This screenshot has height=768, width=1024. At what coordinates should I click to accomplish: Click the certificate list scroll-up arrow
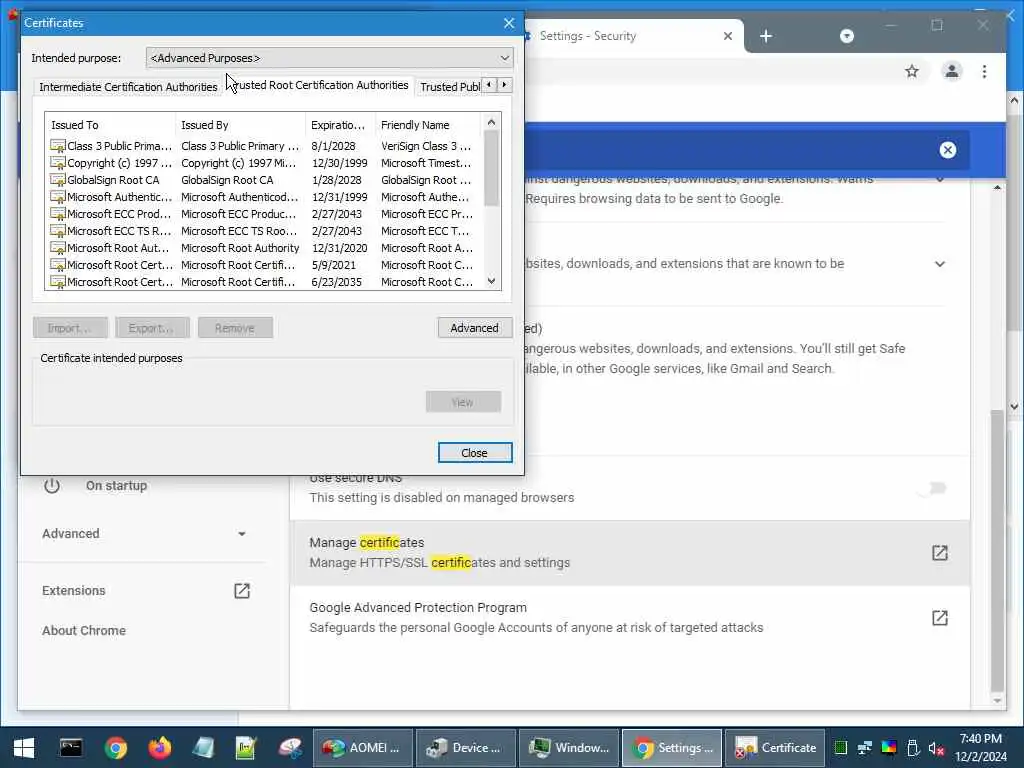(492, 123)
